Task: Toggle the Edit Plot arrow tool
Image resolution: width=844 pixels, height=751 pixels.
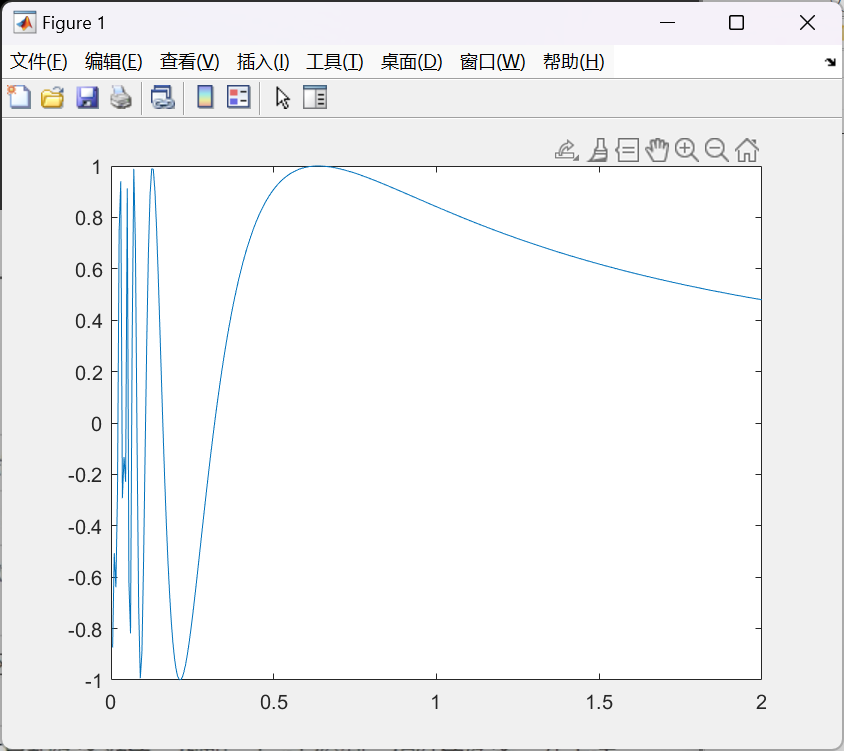Action: [x=283, y=97]
